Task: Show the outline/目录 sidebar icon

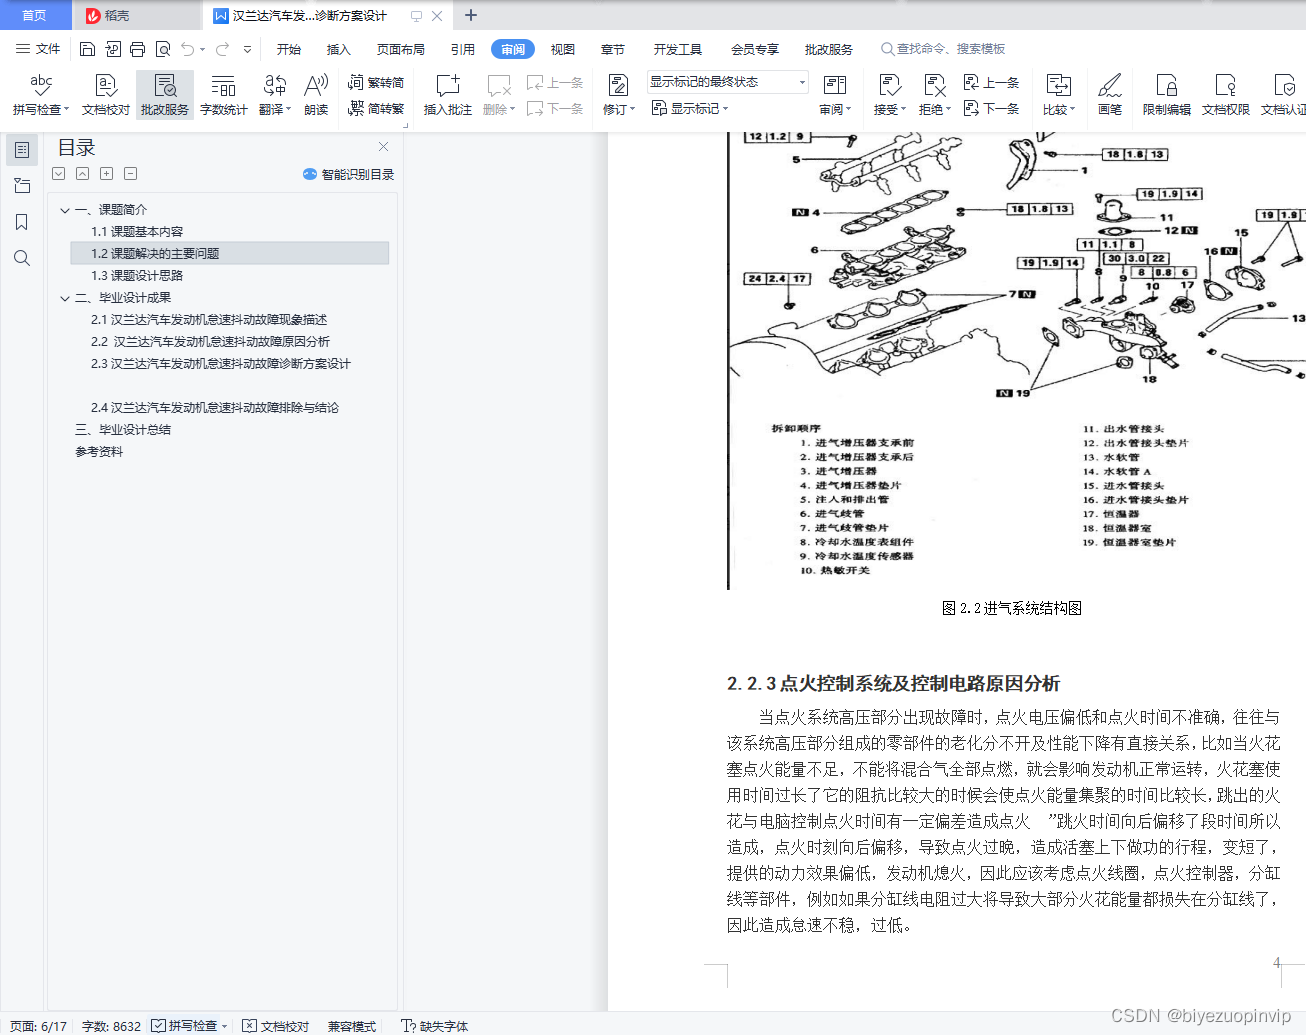Action: 21,150
